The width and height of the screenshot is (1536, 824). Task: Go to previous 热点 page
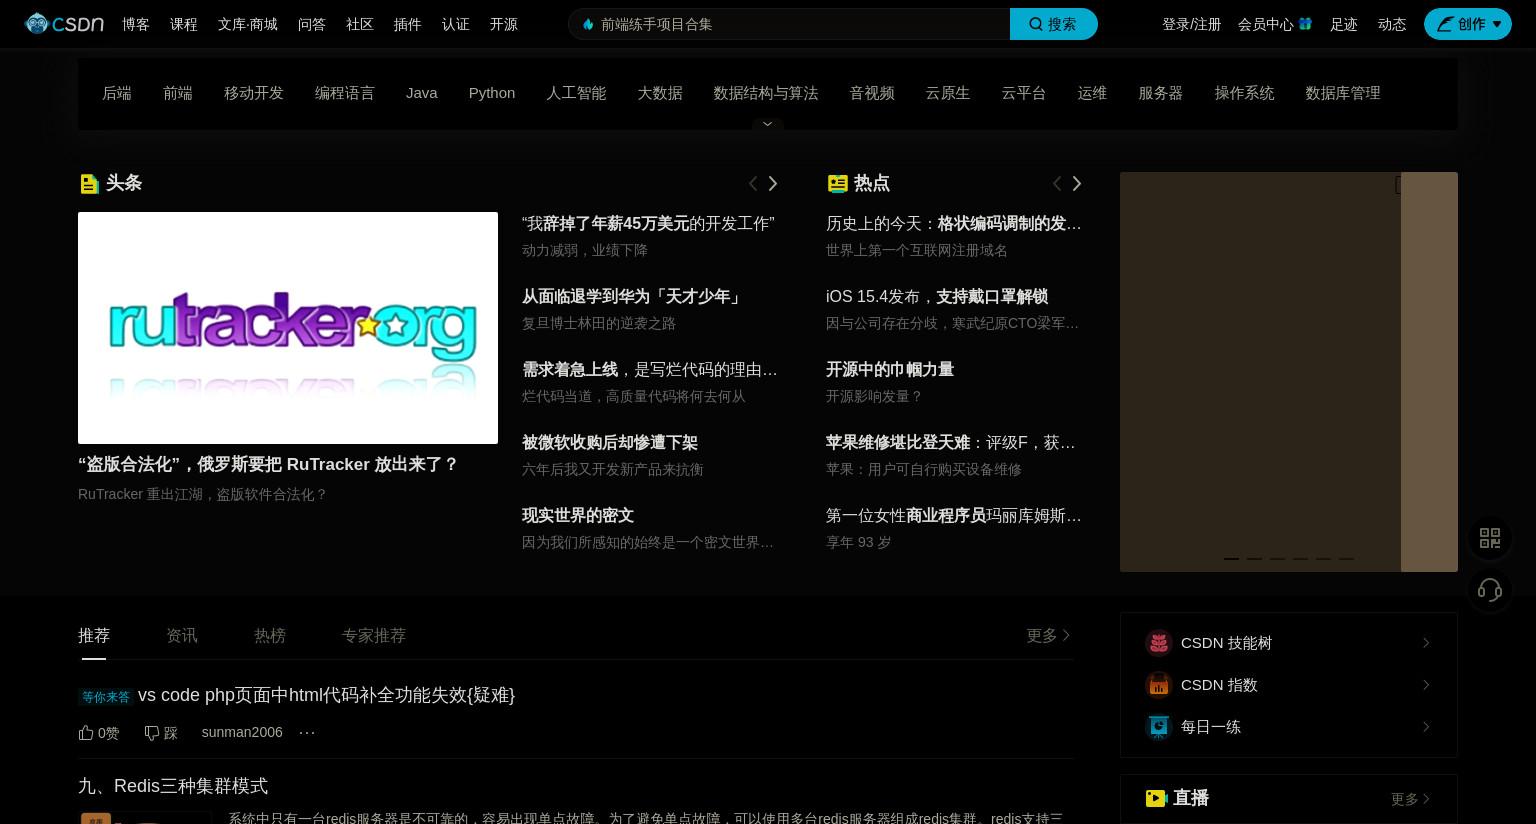pos(1057,183)
